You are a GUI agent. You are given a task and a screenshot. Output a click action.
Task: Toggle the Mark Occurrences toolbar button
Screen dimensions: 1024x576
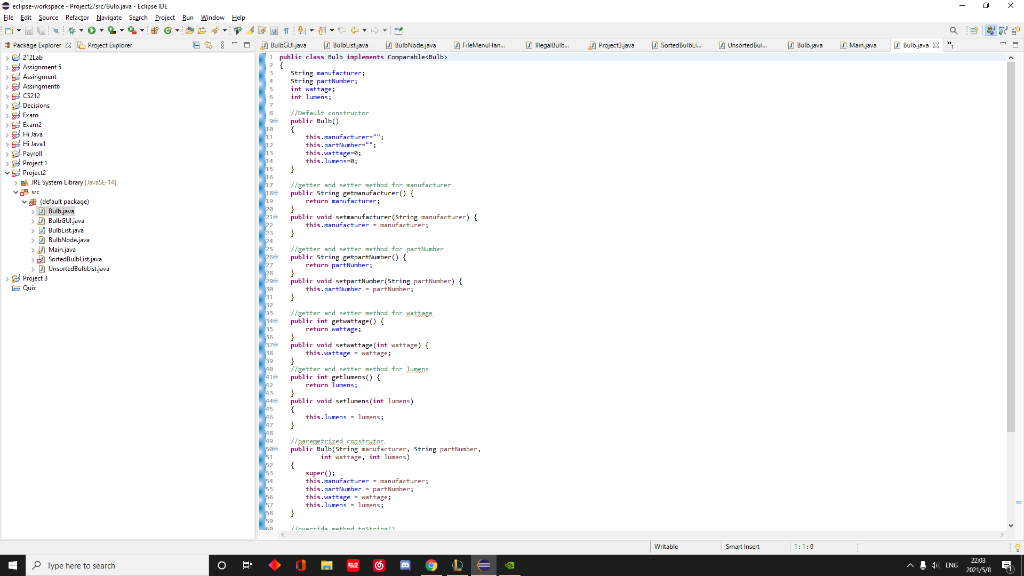click(250, 30)
